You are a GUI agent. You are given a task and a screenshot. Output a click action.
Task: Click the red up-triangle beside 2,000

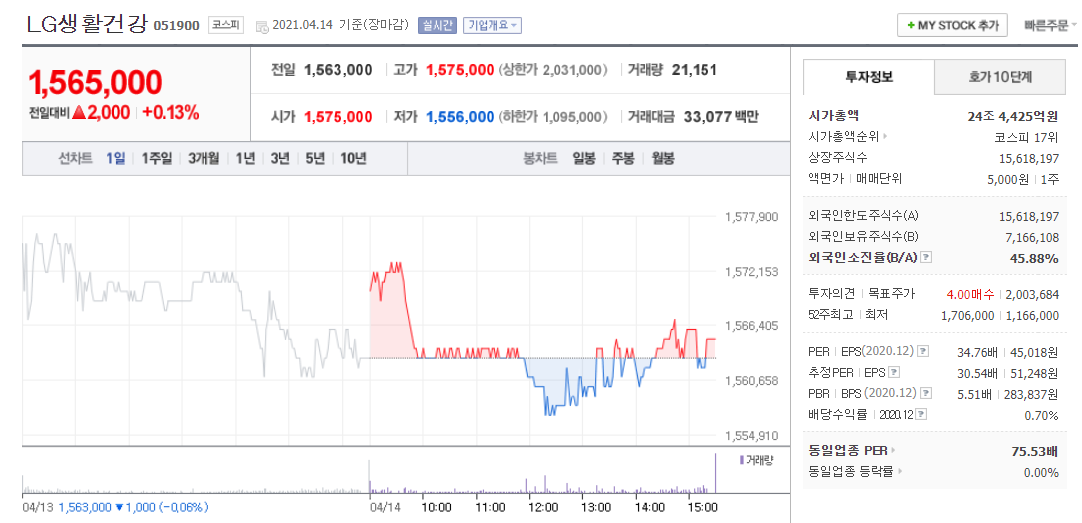[x=79, y=113]
